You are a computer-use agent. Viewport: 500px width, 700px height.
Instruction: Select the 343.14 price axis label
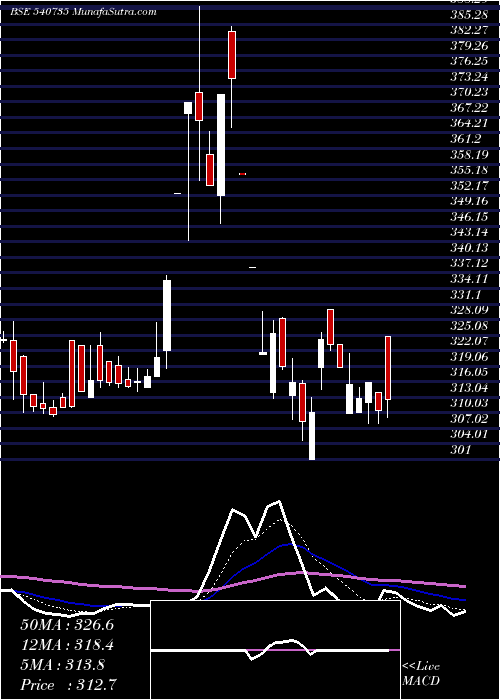[469, 232]
